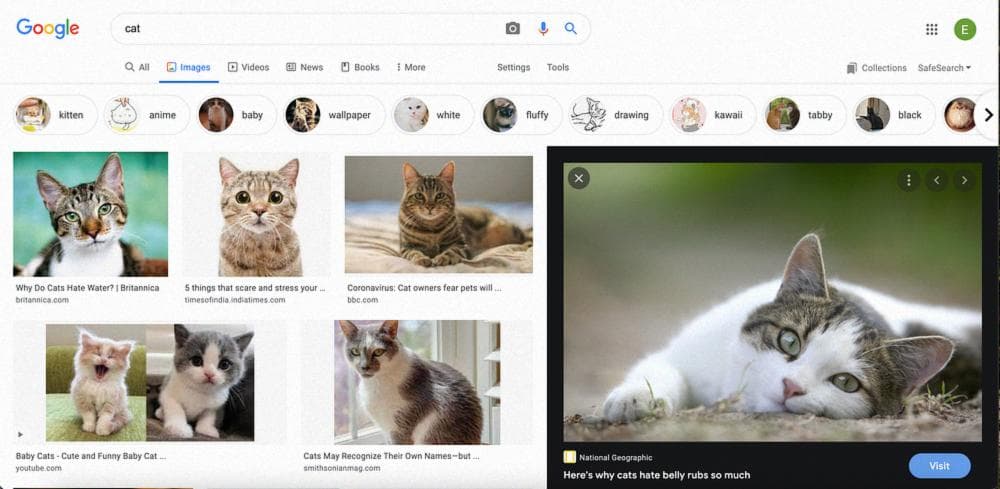The height and width of the screenshot is (489, 1000).
Task: Go to next image in preview
Action: tap(964, 181)
